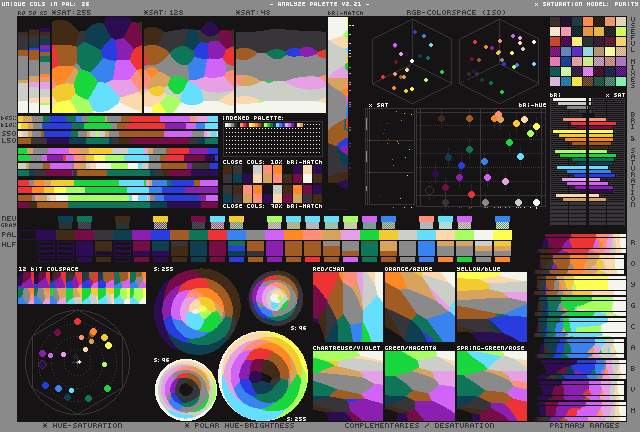
Task: Click the hue-saturation hexagon plot
Action: (x=78, y=362)
